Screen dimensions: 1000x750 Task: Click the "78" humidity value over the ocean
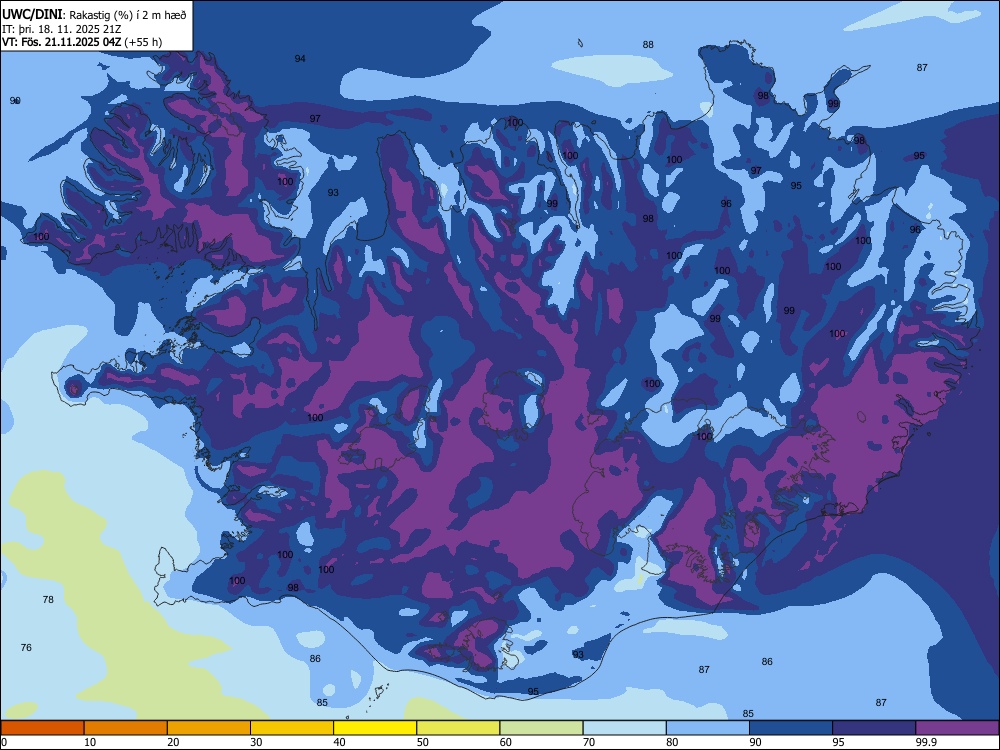coord(48,599)
